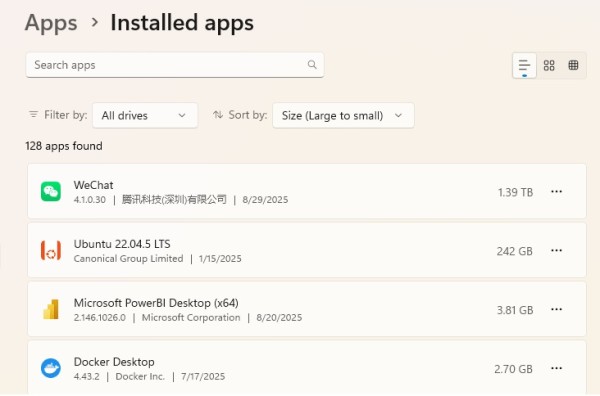
Task: Select Microsoft PowerBI Desktop (x64) name
Action: coord(156,303)
